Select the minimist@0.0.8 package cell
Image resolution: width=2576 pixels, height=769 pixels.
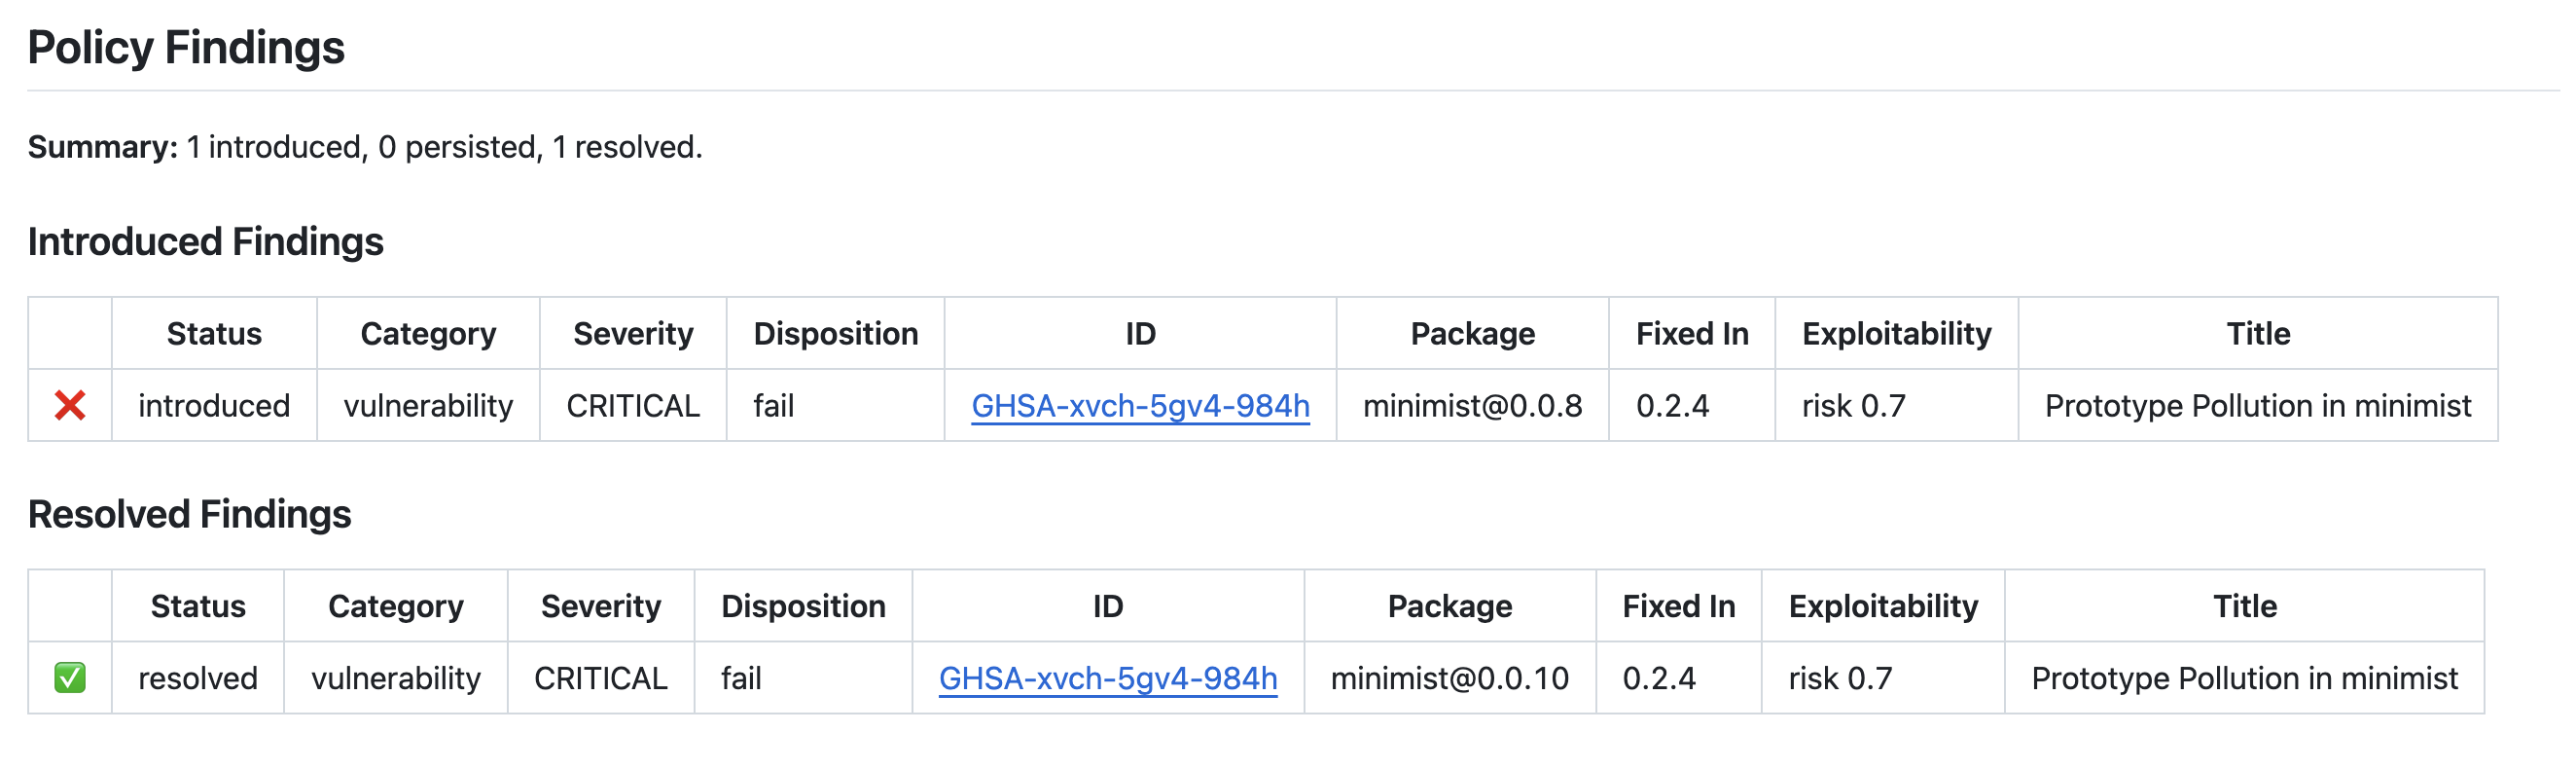pos(1473,406)
